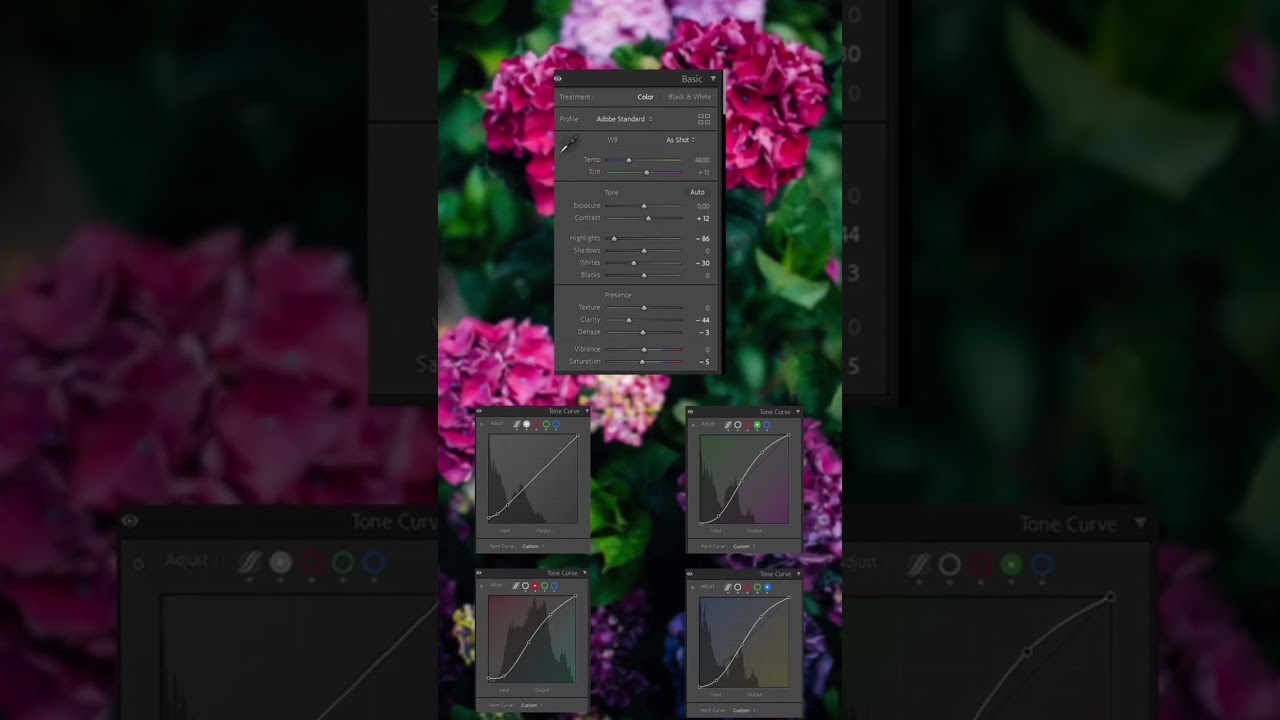
Task: Select red channel circle in white-channel Tone Curve panel
Action: tap(536, 424)
